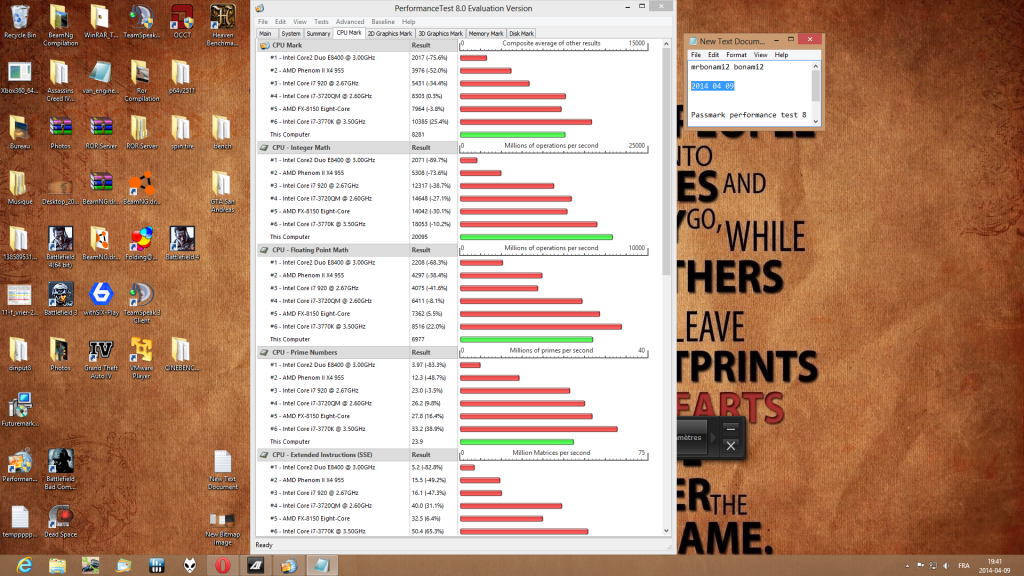The height and width of the screenshot is (576, 1024).
Task: Open the Recycle Bin desktop icon
Action: point(20,22)
